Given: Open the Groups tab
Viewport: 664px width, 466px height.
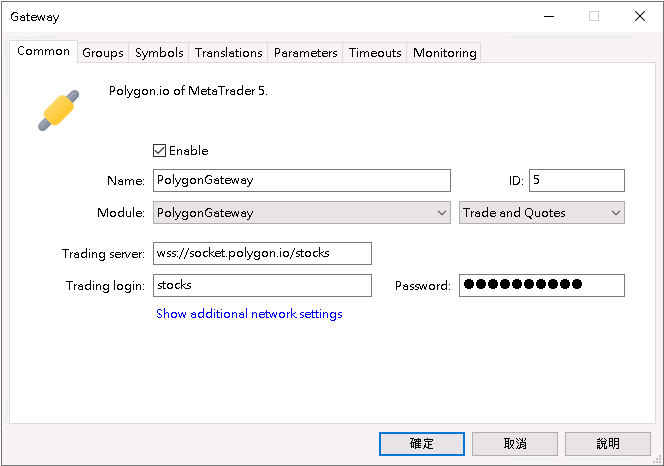Looking at the screenshot, I should (103, 53).
